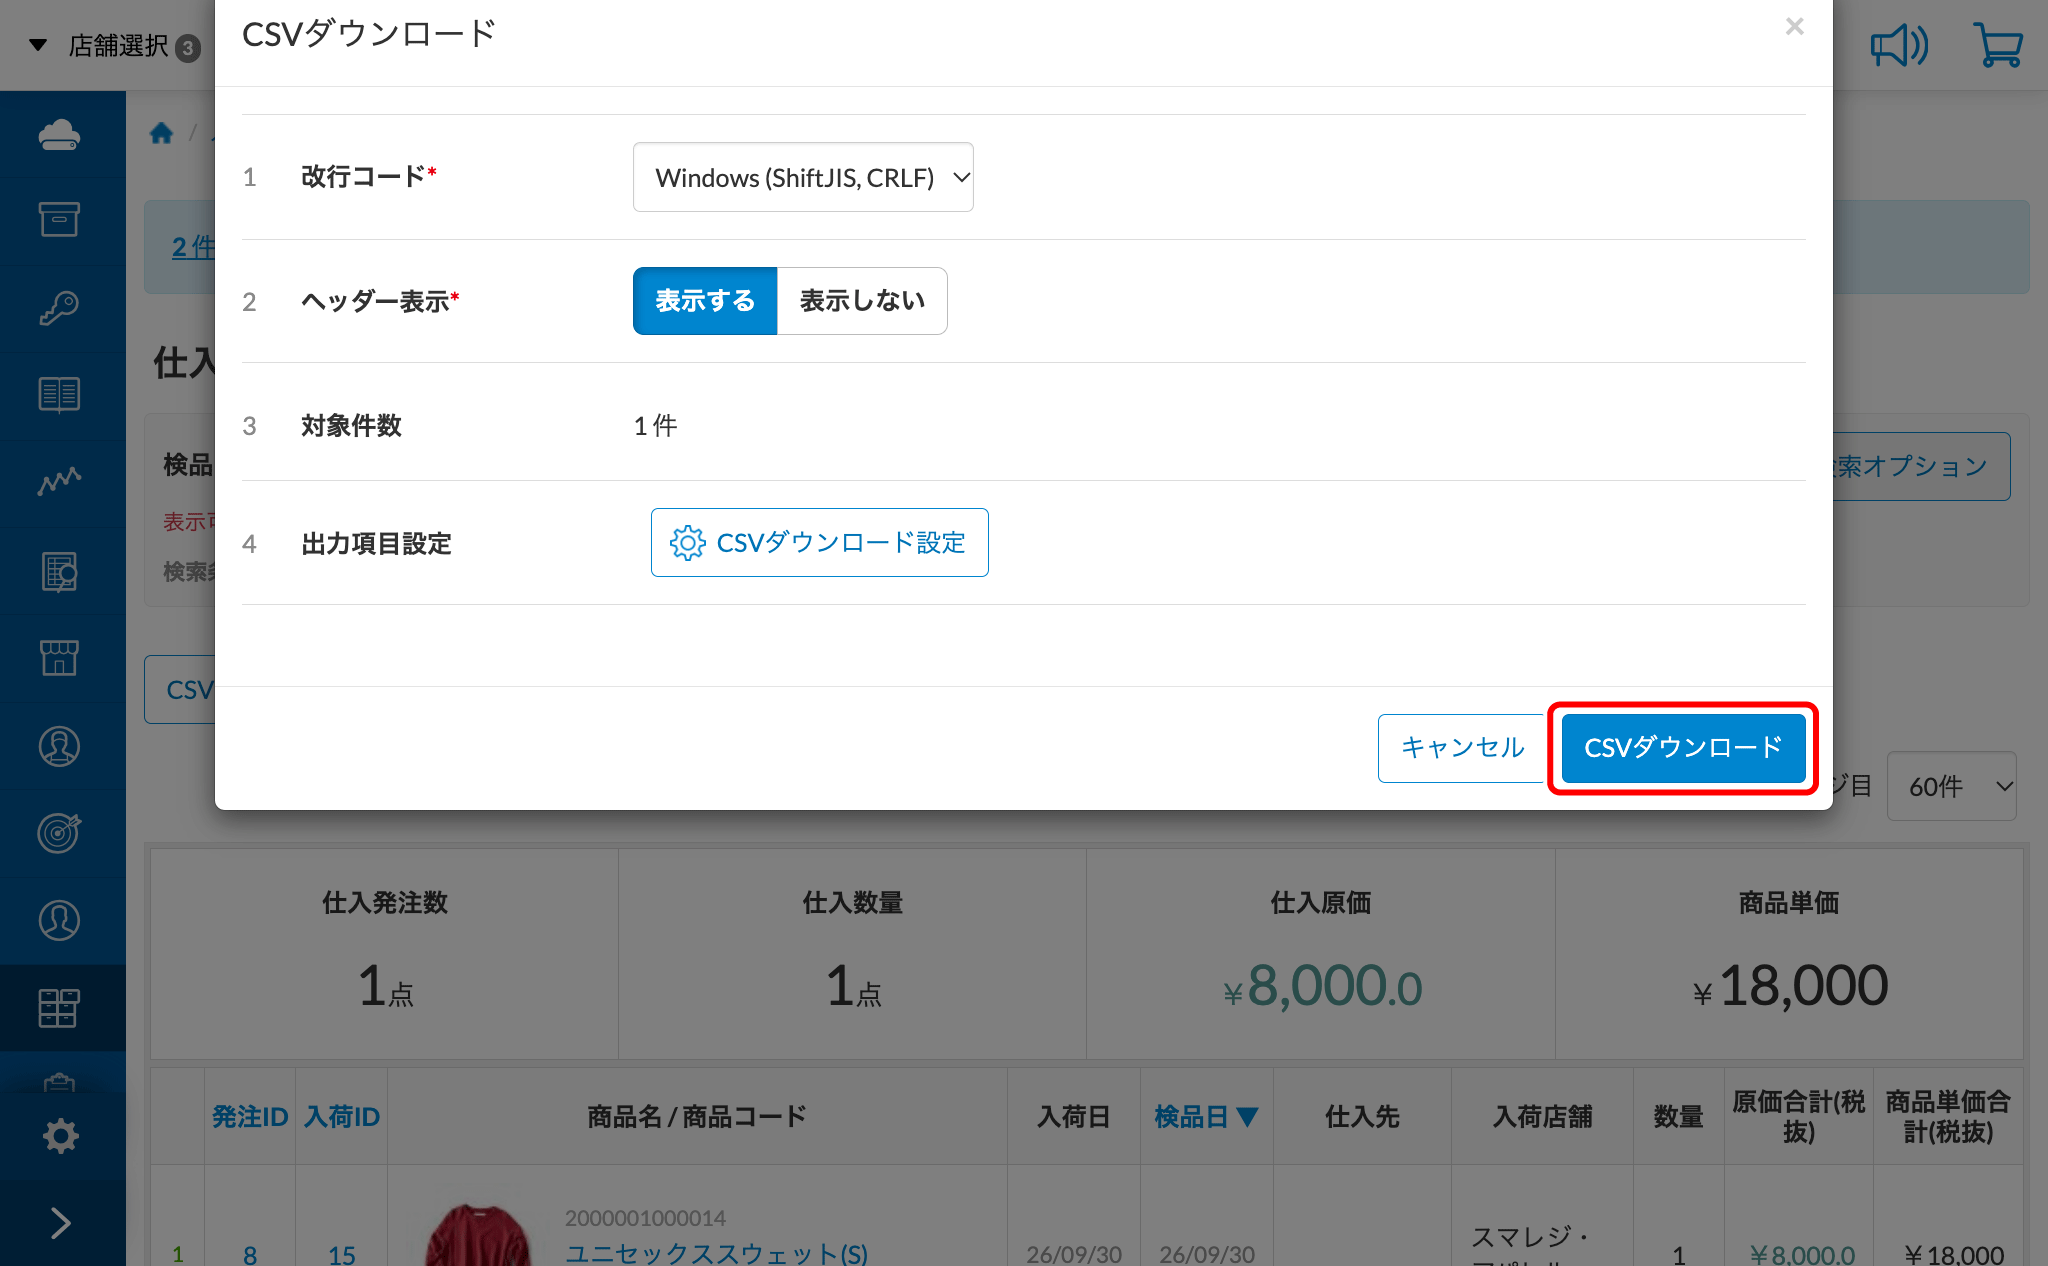
Task: Select the active inventory grid sidebar icon
Action: 60,1008
